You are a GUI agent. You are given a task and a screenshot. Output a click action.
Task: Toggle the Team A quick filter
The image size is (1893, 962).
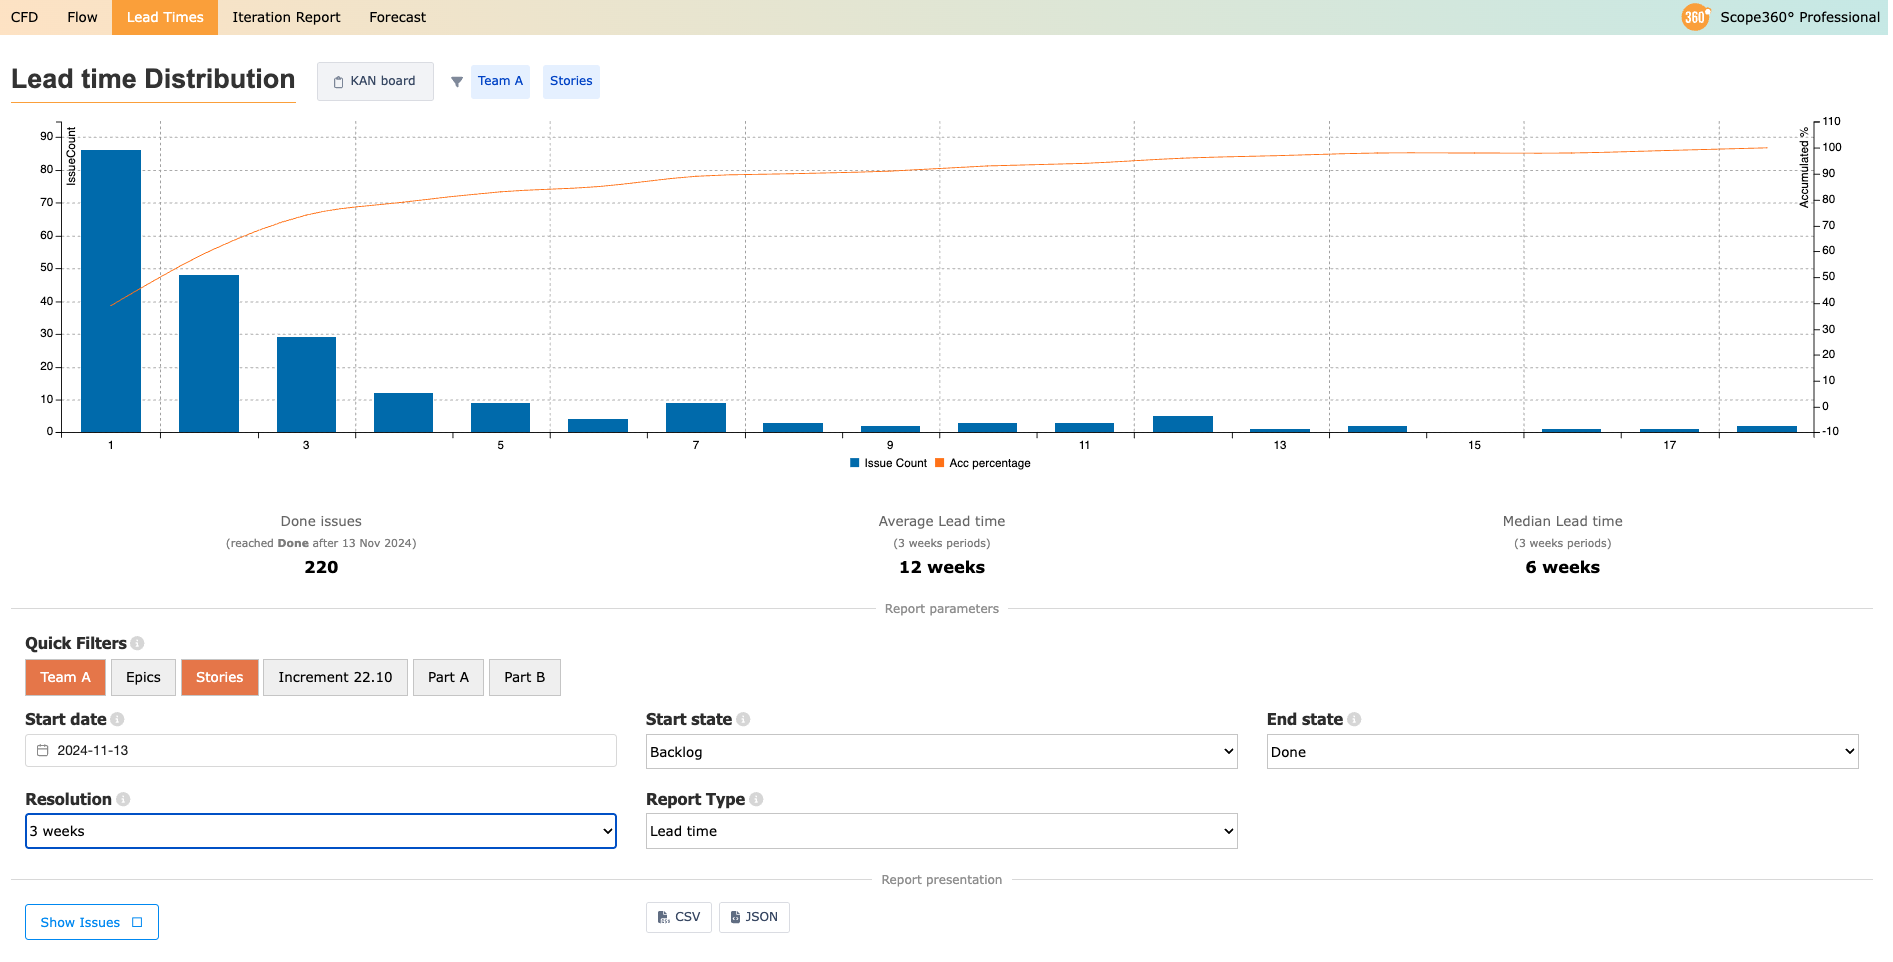[x=65, y=678]
